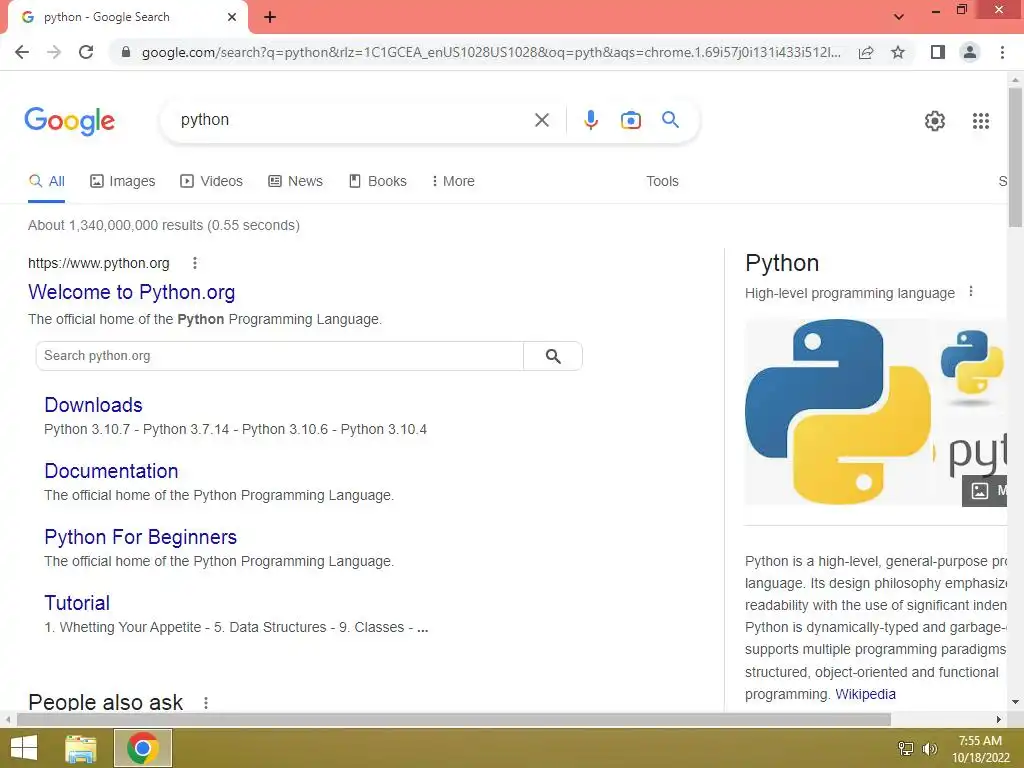Open Chrome side panel
Screen dimensions: 1024x768
938,52
